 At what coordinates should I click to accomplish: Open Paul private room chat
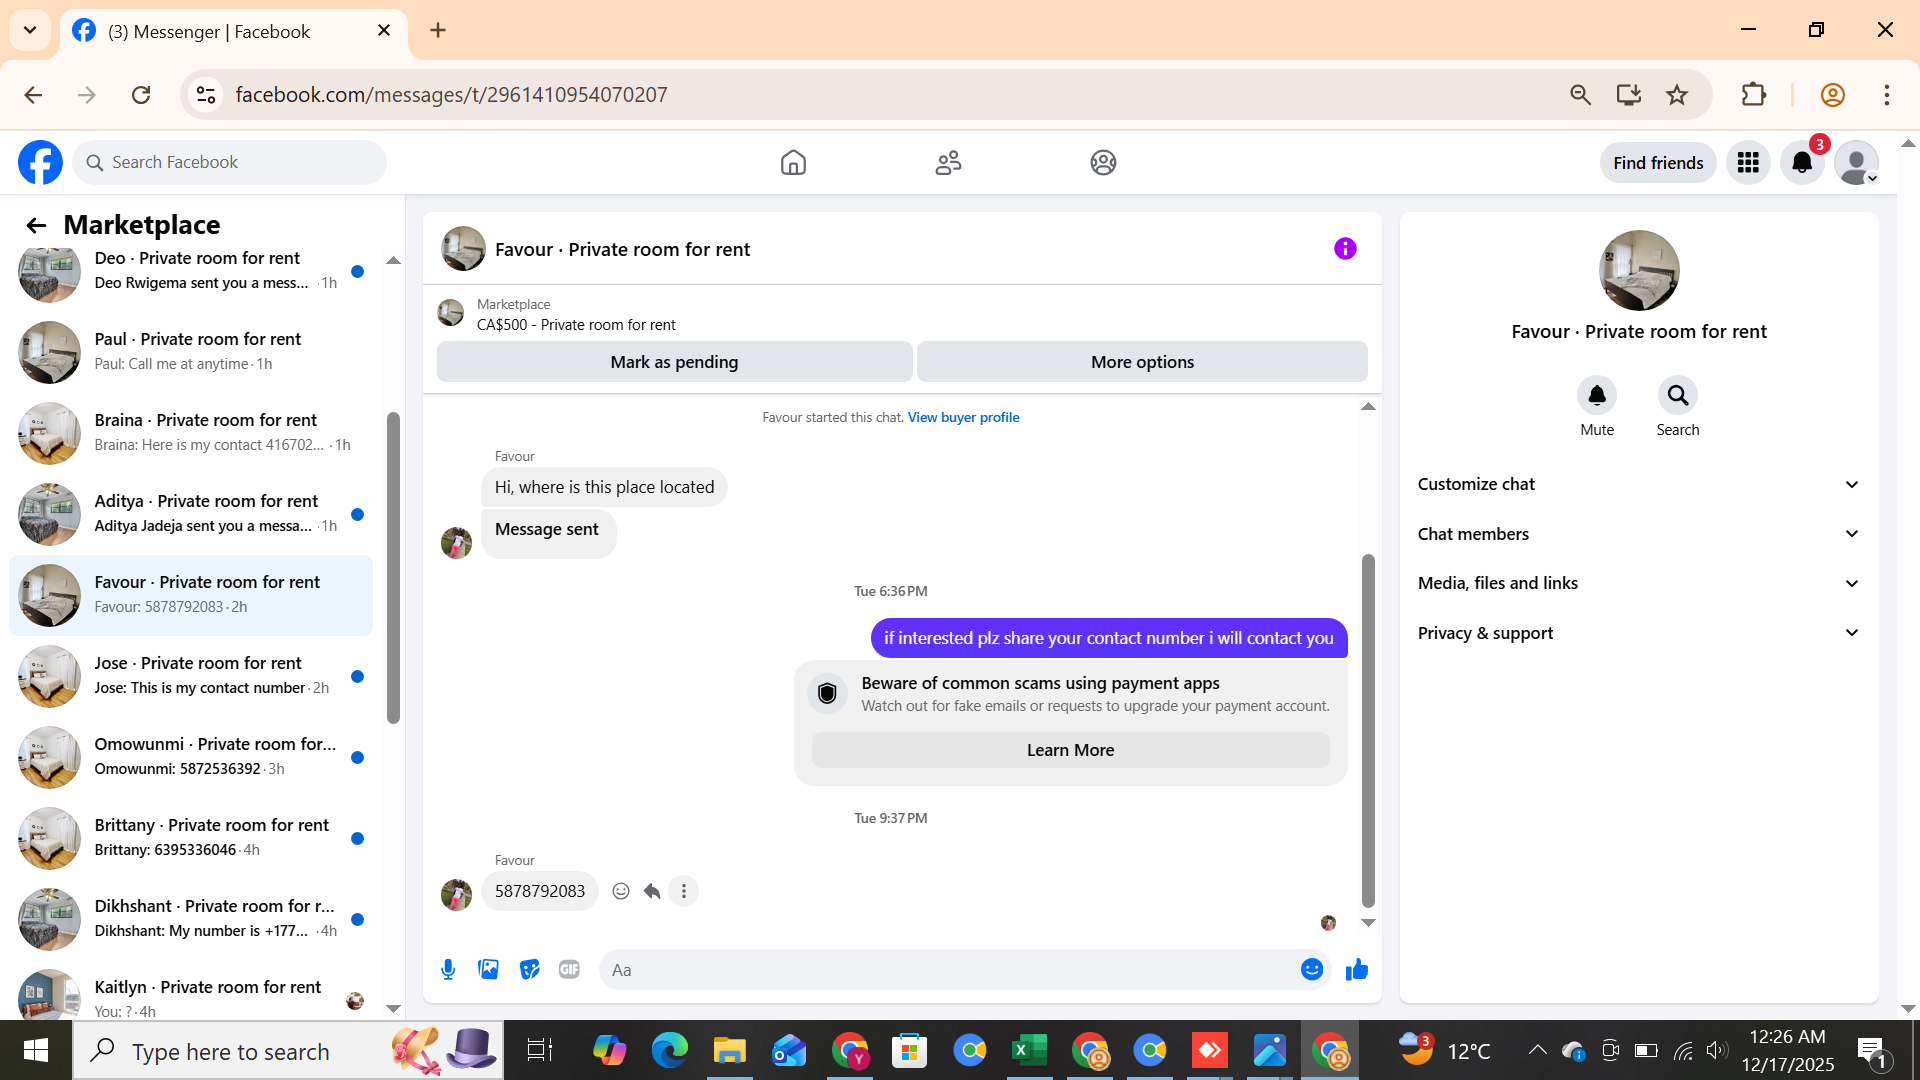point(191,352)
